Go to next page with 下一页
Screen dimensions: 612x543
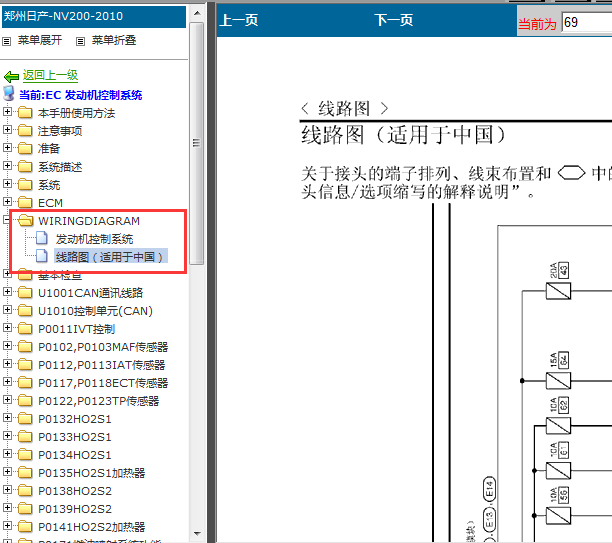393,20
